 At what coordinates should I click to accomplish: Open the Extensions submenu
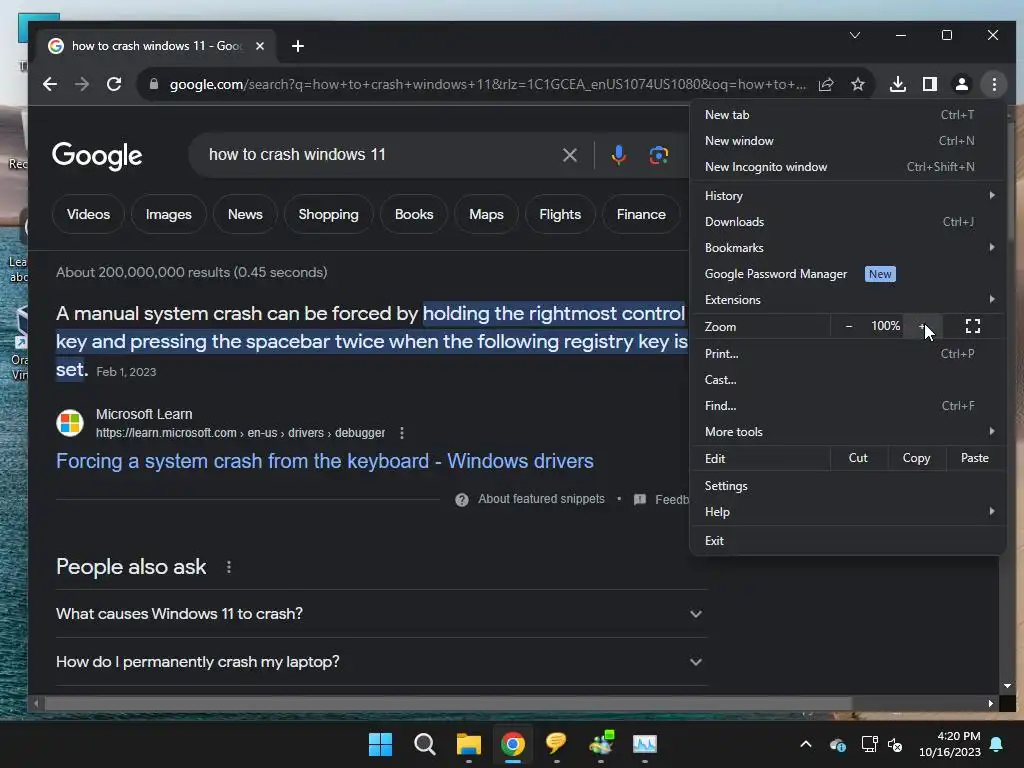[848, 300]
